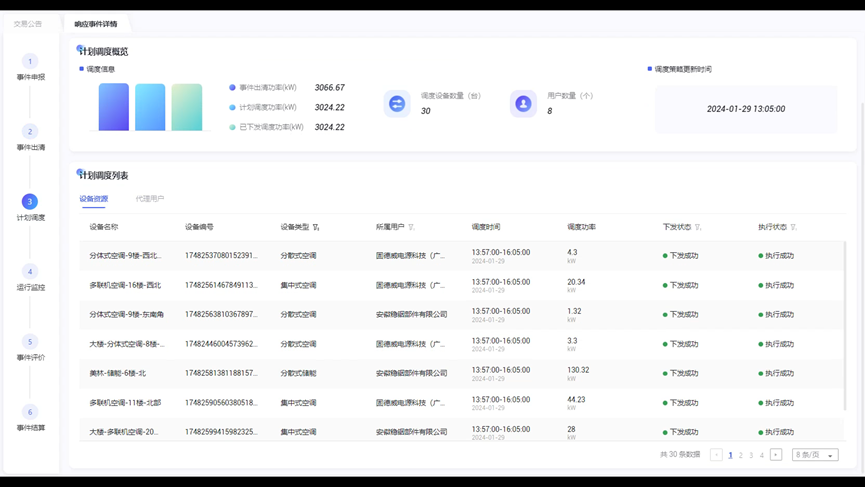The height and width of the screenshot is (487, 865).
Task: Switch to the 代理用户 tab
Action: 149,199
